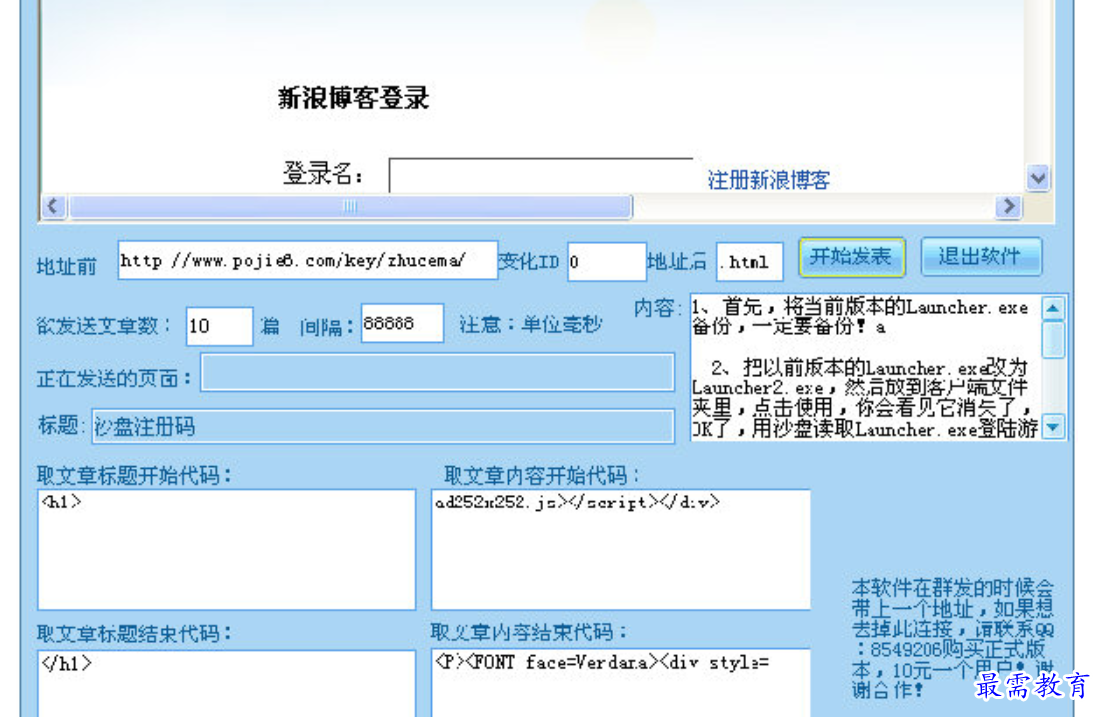Click the 取文章内容结束代码 text box

(621, 682)
